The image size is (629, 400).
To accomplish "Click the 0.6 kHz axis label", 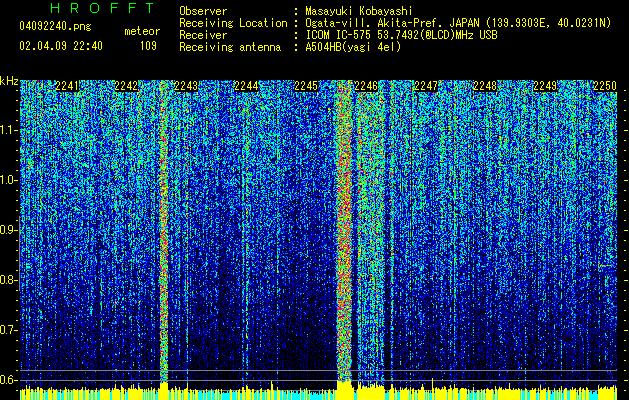I will pos(9,380).
